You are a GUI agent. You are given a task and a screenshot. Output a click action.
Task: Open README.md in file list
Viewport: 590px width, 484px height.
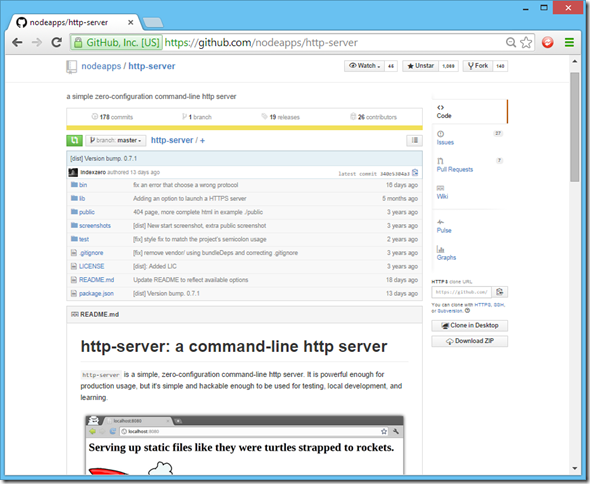coord(96,280)
